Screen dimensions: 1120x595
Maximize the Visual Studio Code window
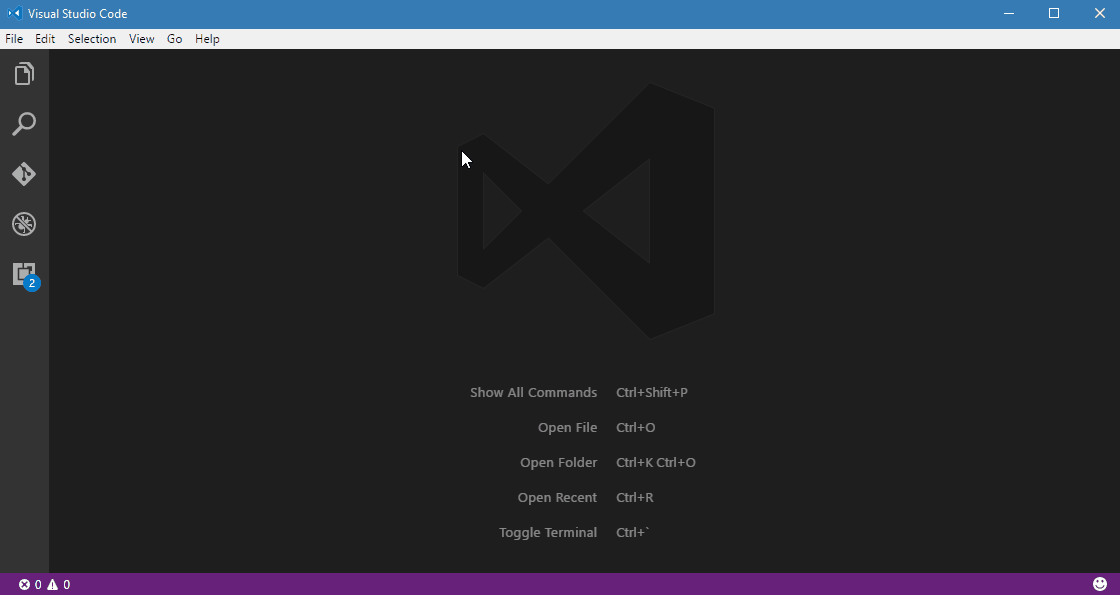click(x=1054, y=13)
